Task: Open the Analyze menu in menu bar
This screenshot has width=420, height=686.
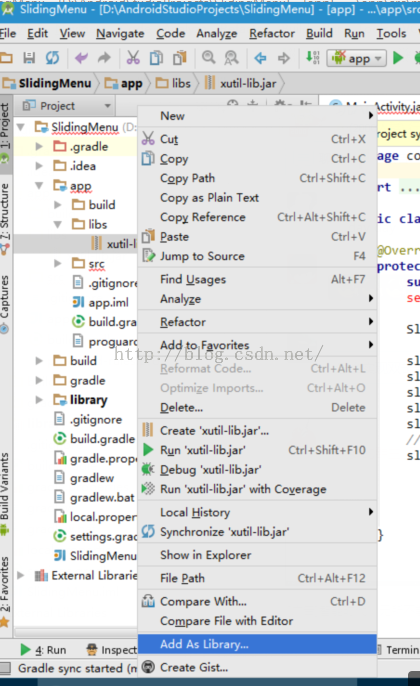Action: 217,33
